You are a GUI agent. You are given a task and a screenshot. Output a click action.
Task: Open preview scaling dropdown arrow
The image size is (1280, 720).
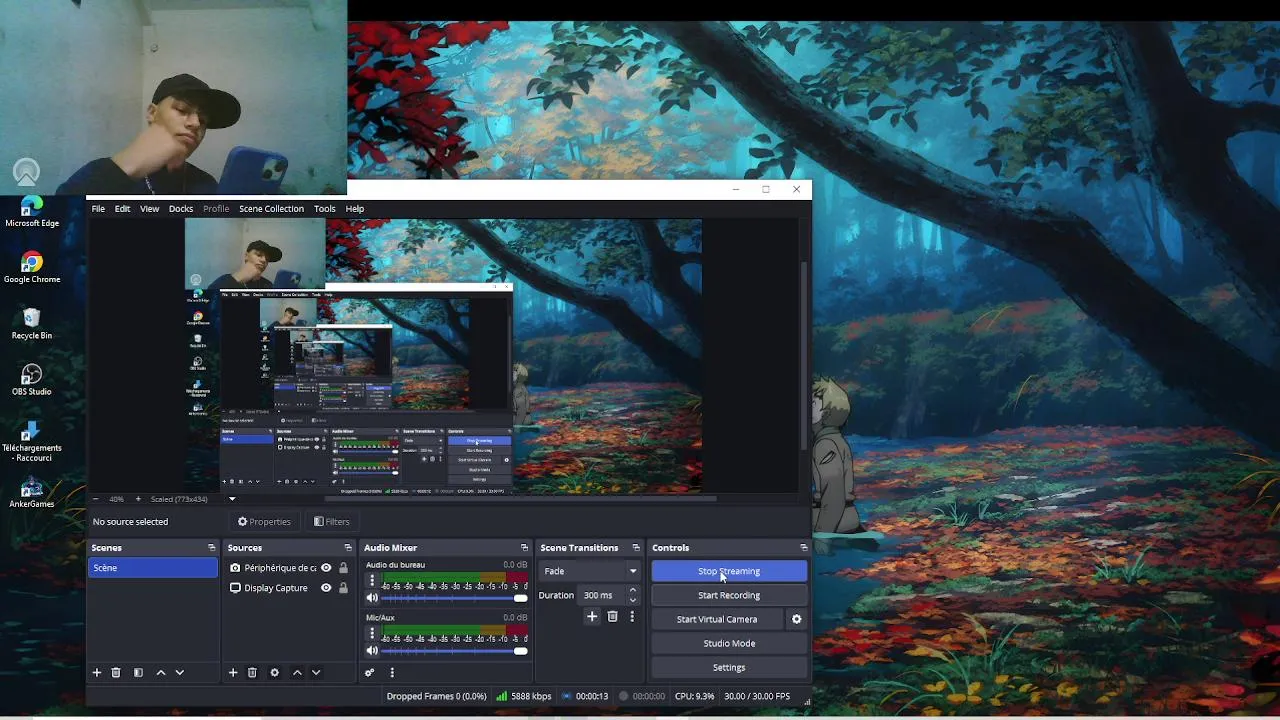click(x=232, y=499)
